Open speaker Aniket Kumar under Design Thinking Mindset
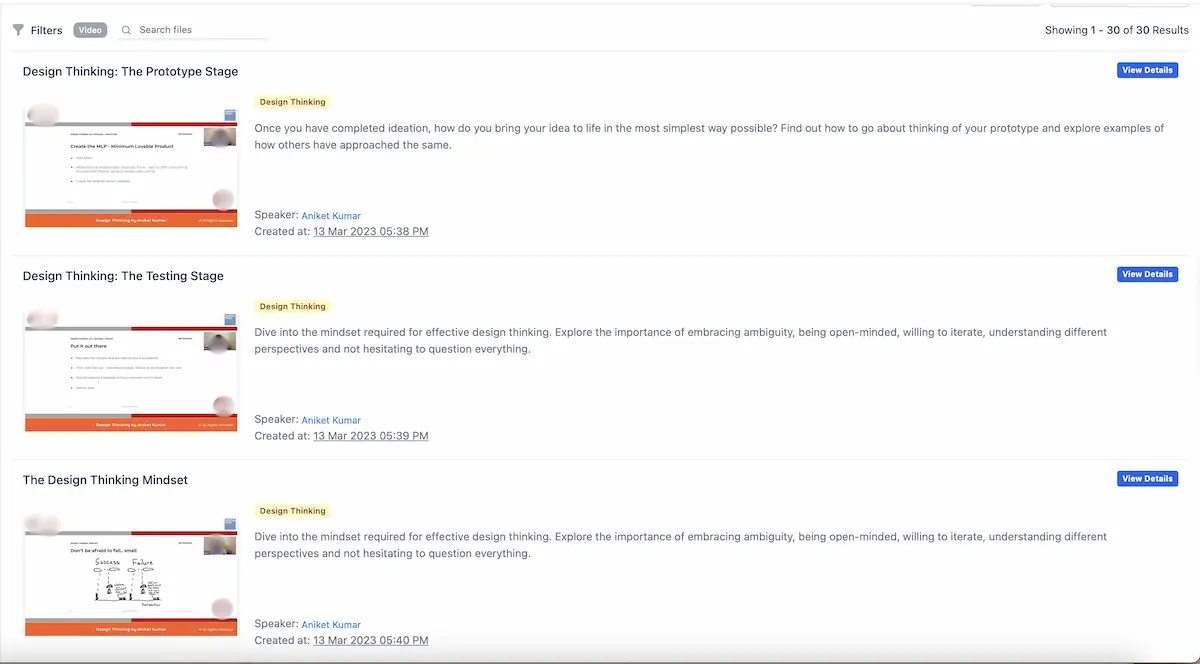Image resolution: width=1200 pixels, height=664 pixels. point(331,623)
